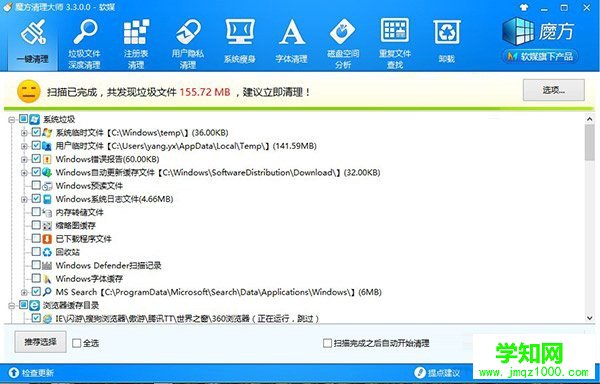Open 重复文件查找 tab

(395, 43)
